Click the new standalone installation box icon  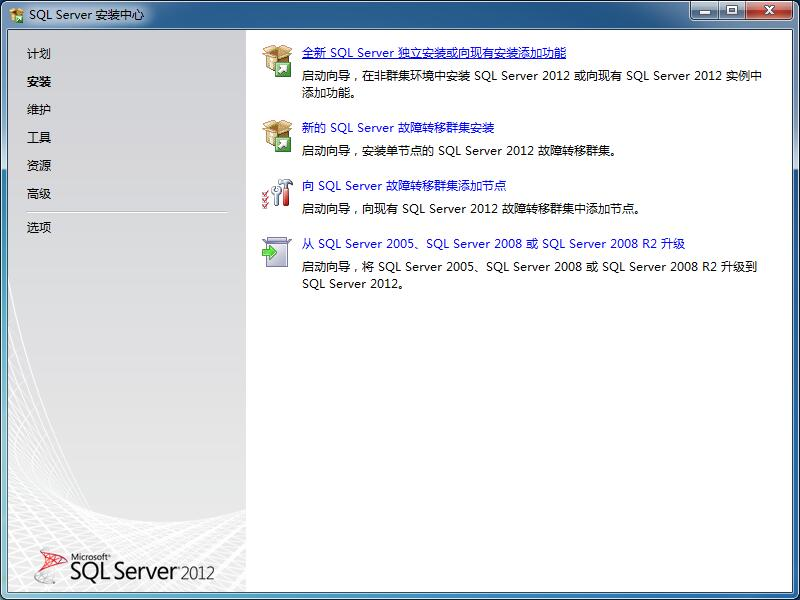click(277, 61)
